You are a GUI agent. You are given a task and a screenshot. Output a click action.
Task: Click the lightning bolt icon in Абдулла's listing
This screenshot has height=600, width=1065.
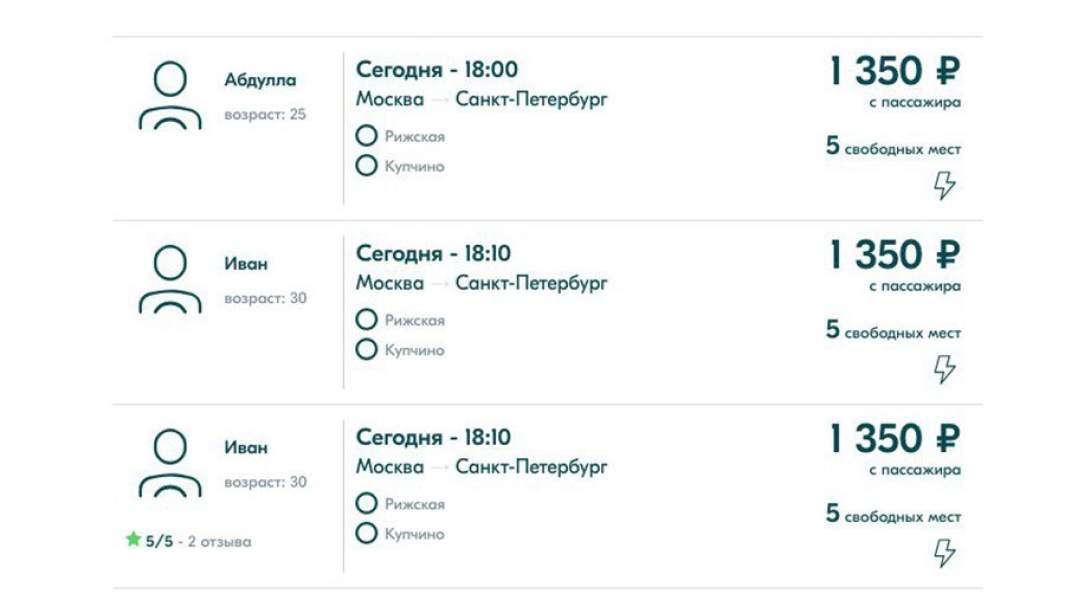944,185
